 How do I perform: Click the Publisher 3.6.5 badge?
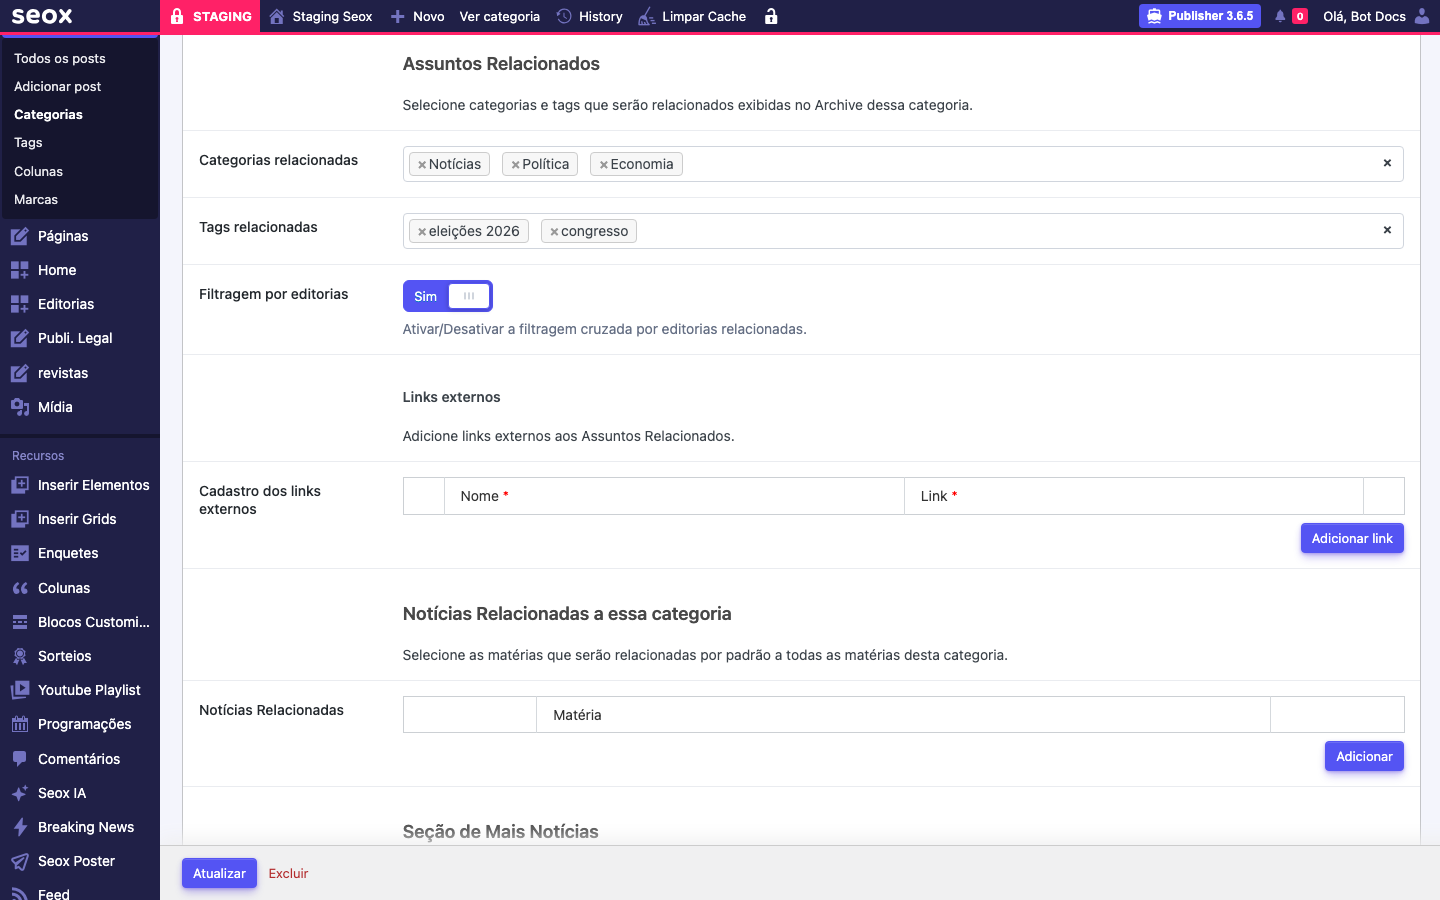(x=1199, y=16)
